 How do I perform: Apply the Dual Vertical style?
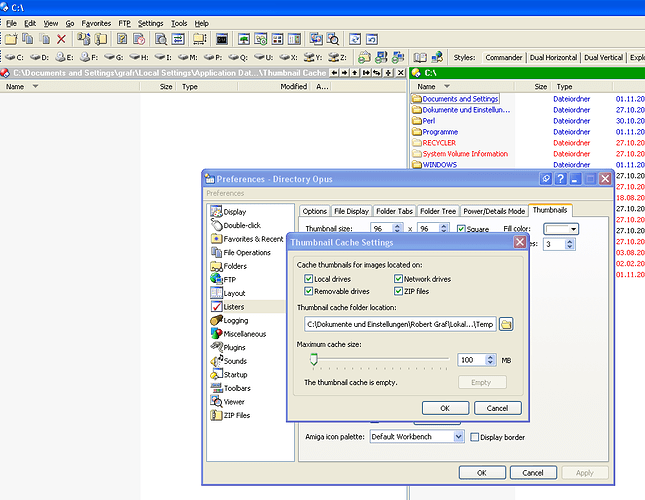click(603, 58)
